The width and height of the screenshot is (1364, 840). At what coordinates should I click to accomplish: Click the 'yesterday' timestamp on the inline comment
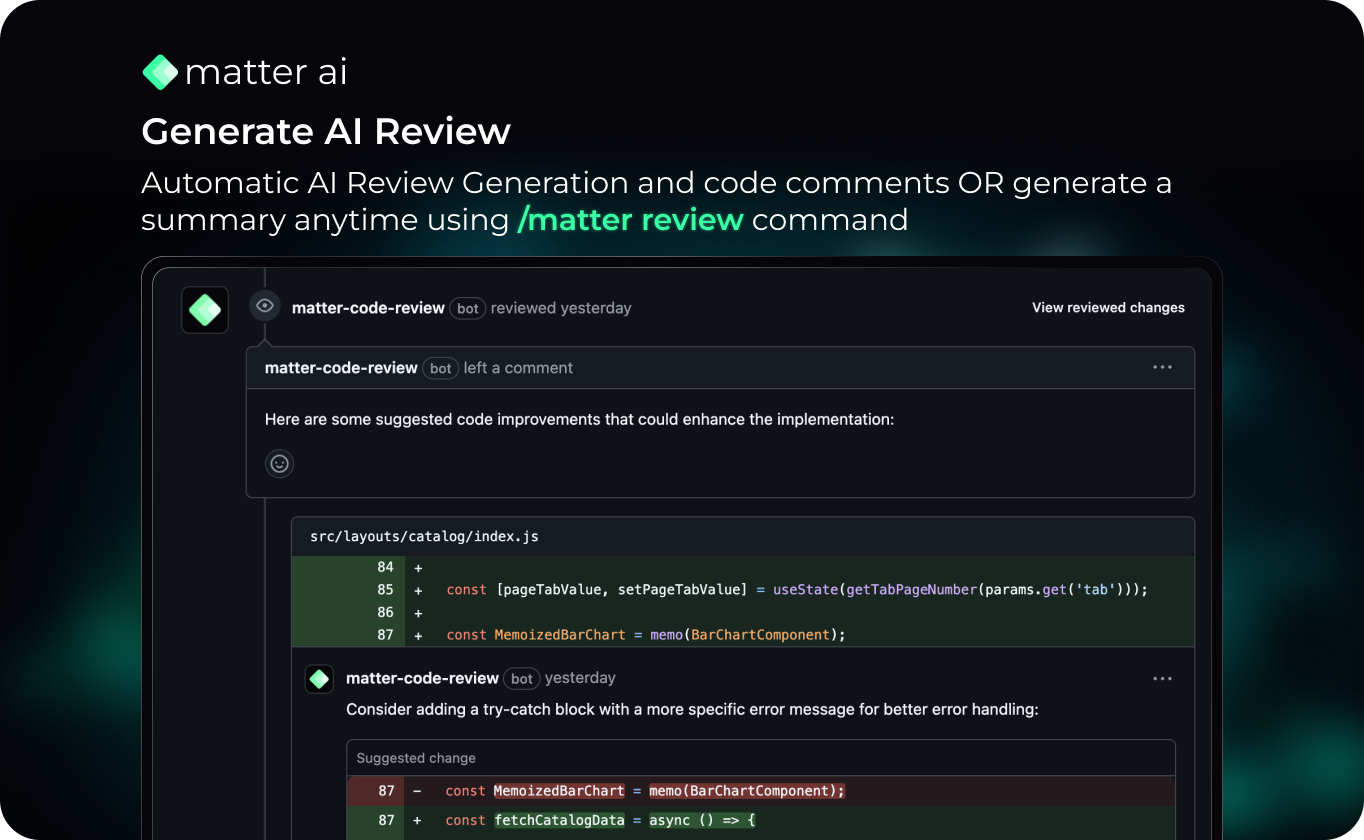(580, 678)
